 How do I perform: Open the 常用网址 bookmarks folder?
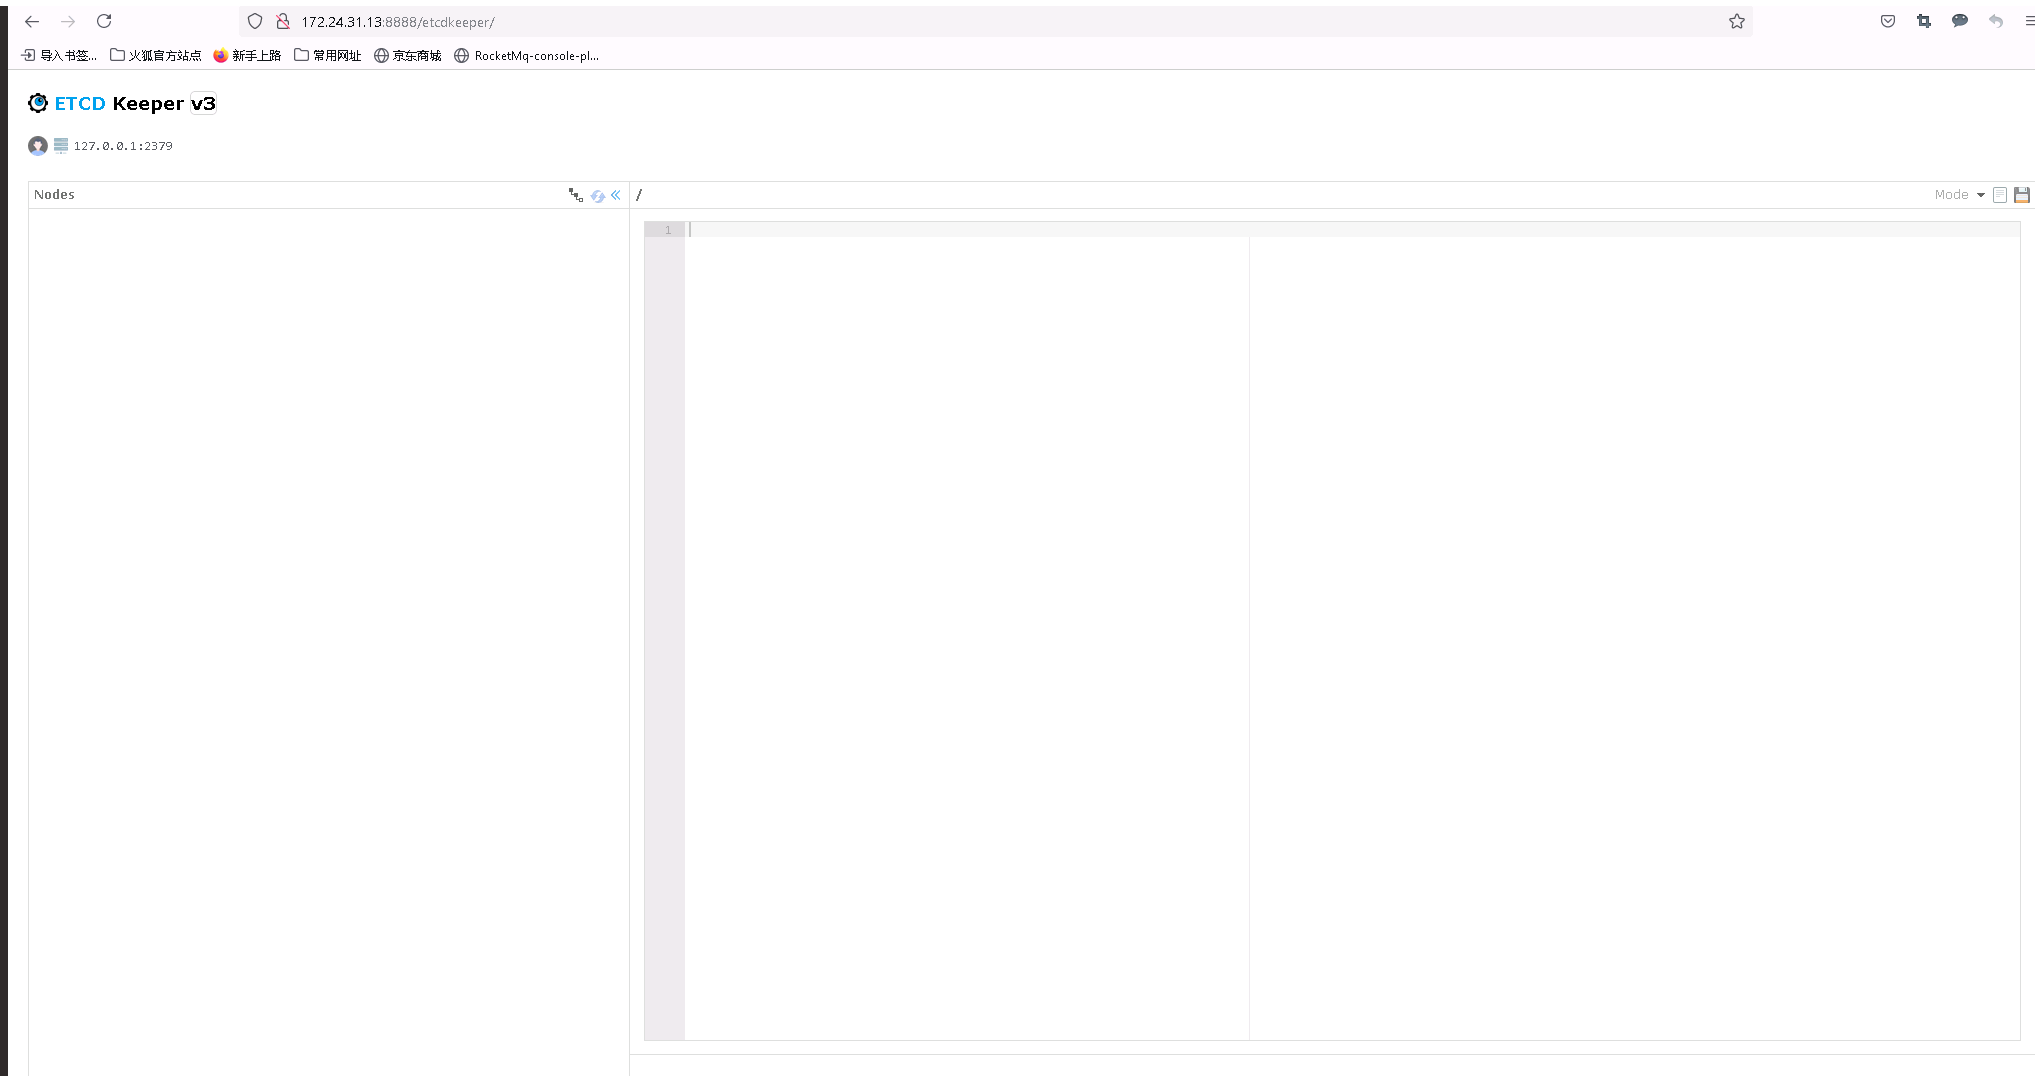click(x=327, y=56)
